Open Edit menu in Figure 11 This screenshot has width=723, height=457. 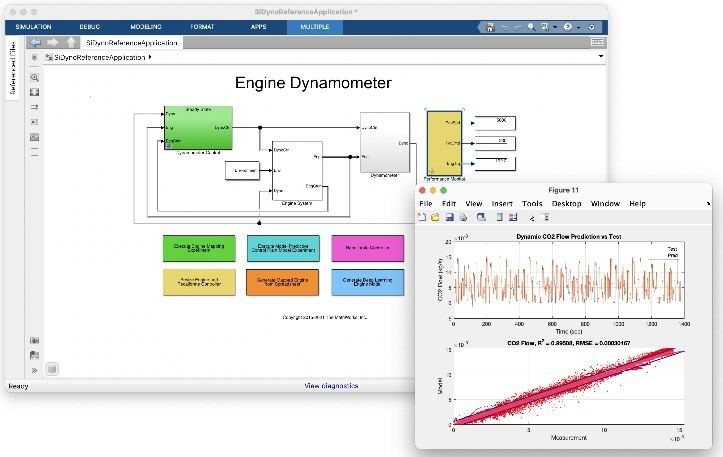(449, 203)
